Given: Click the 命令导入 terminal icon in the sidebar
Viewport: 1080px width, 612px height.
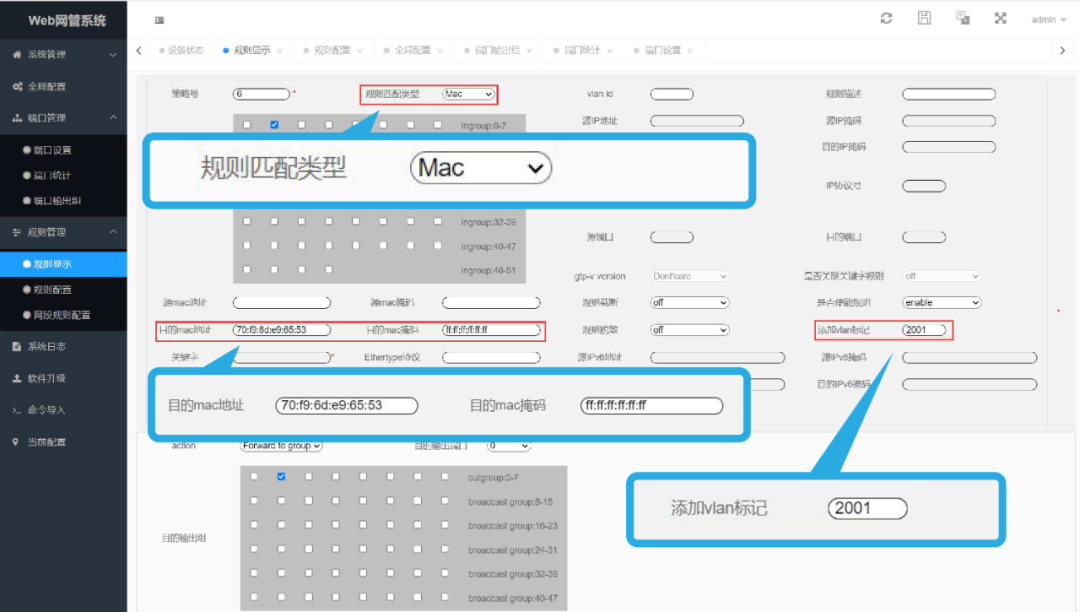Looking at the screenshot, I should 14,409.
